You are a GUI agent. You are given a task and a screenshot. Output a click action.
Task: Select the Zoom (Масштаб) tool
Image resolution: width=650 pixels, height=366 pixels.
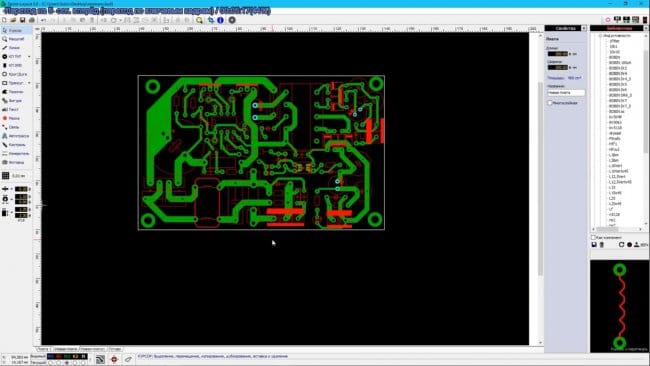click(x=14, y=39)
